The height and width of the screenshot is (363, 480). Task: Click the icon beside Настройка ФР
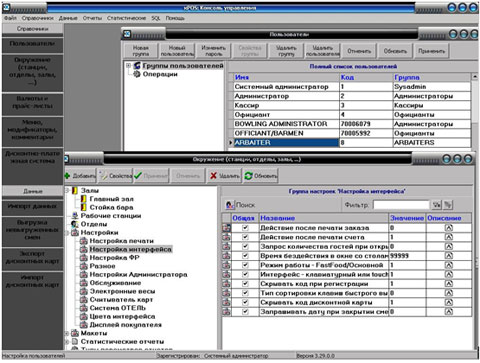(x=84, y=258)
